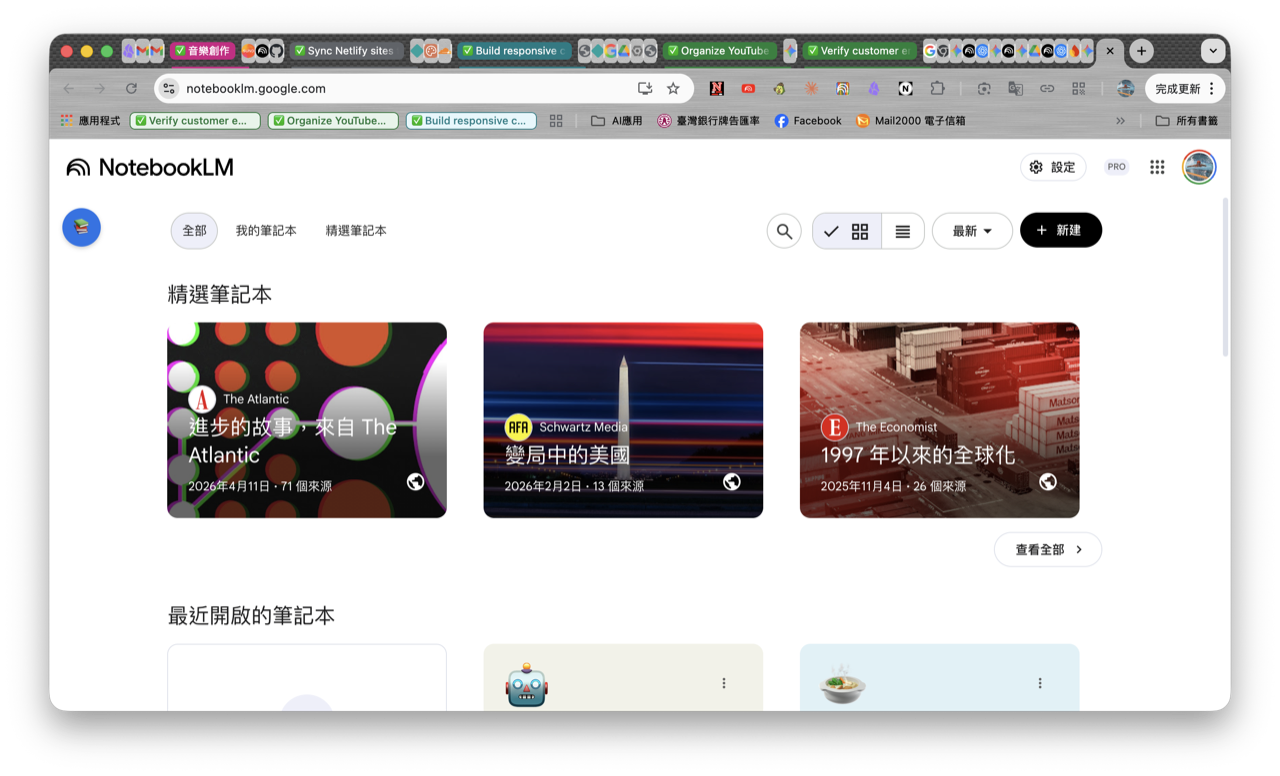Open the AI應用 bookmarks folder
The image size is (1280, 776).
tap(617, 120)
